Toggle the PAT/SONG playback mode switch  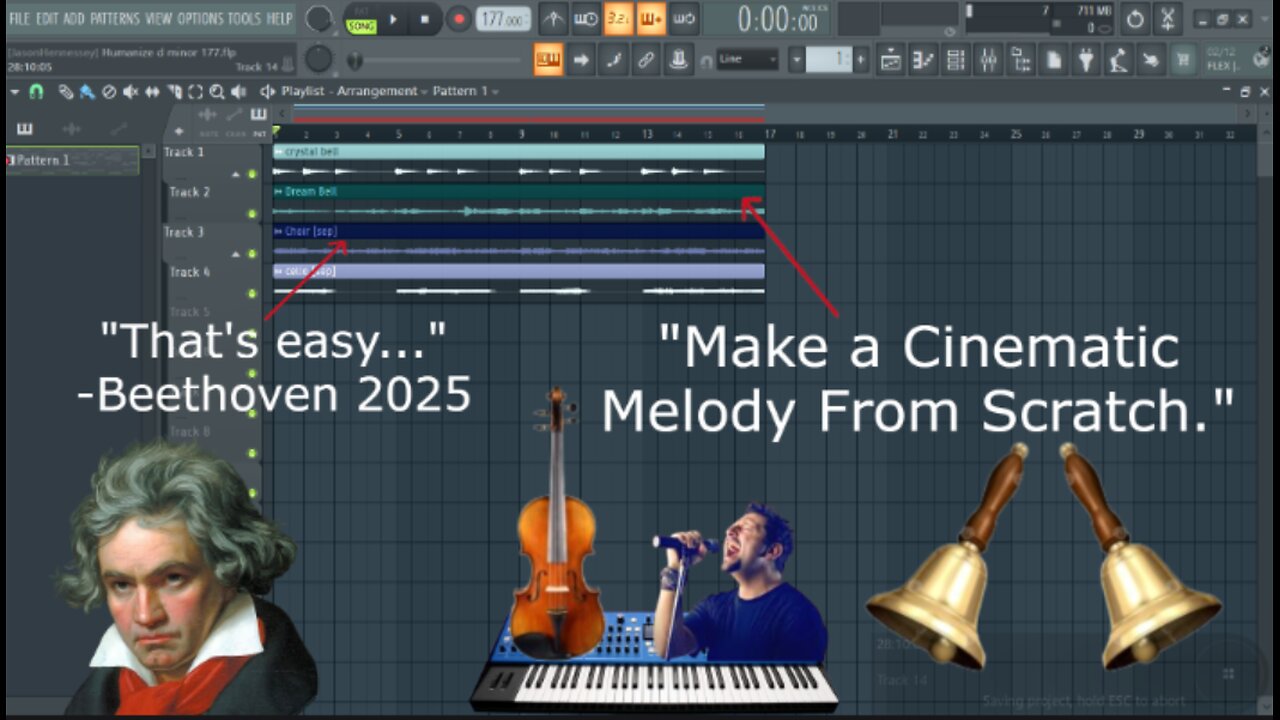(x=361, y=20)
